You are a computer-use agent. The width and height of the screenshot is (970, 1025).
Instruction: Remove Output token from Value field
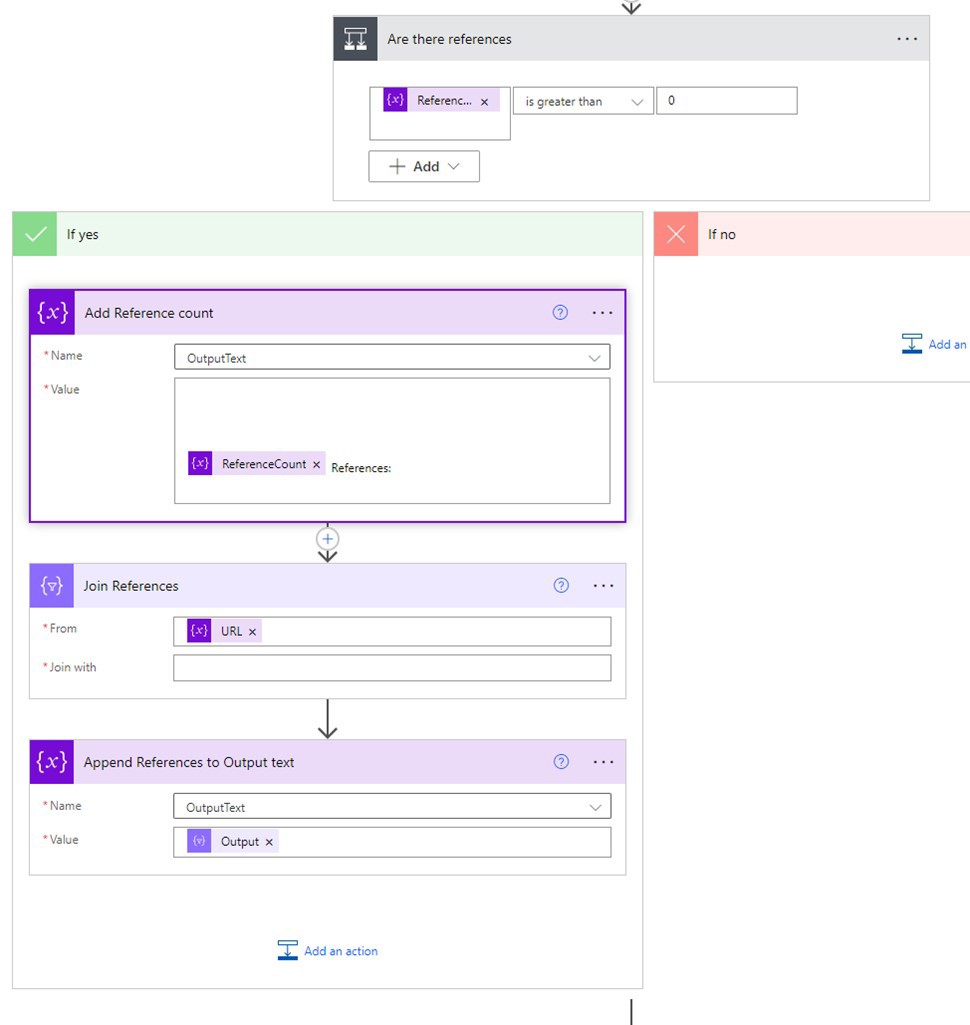269,842
